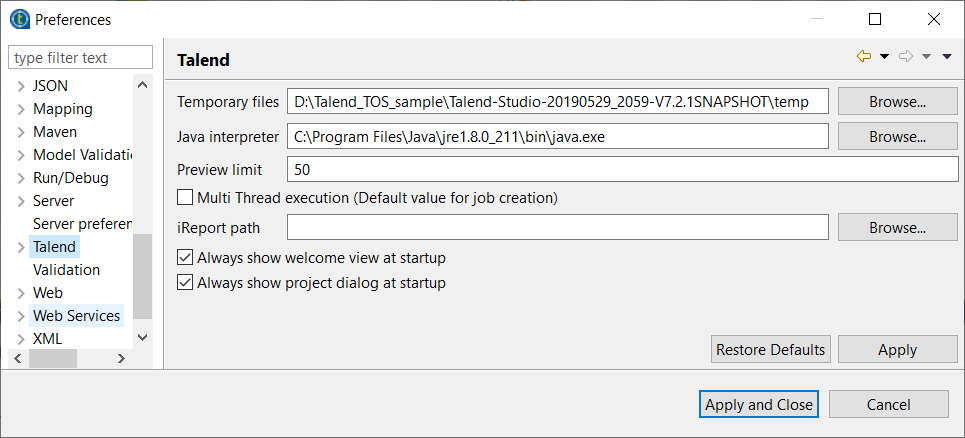Click the Apply and Close button
Screen dimensions: 965x438
pyautogui.click(x=759, y=405)
